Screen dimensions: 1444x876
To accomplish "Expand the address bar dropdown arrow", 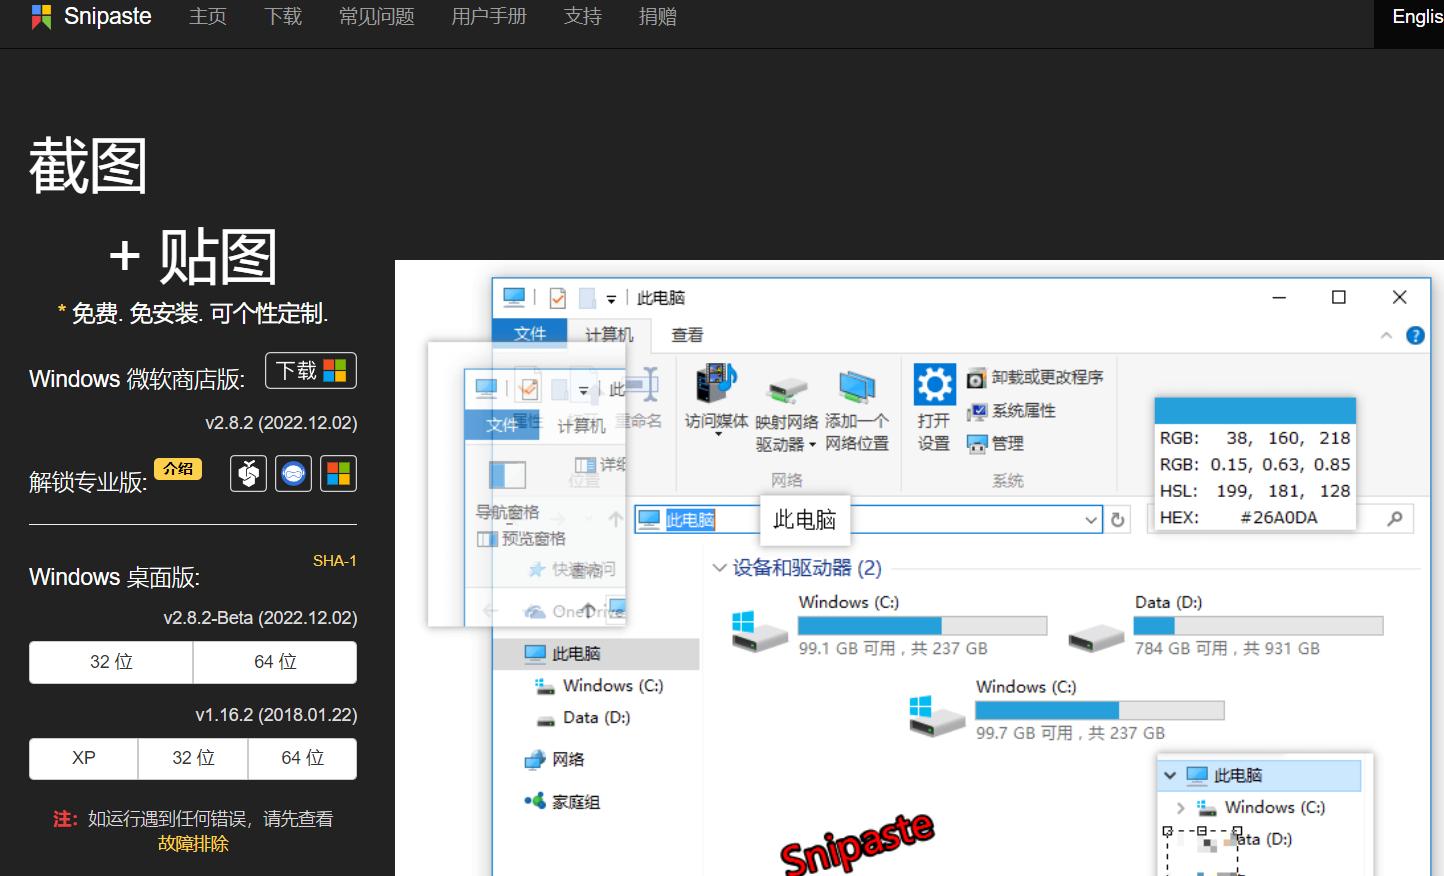I will pyautogui.click(x=1090, y=520).
